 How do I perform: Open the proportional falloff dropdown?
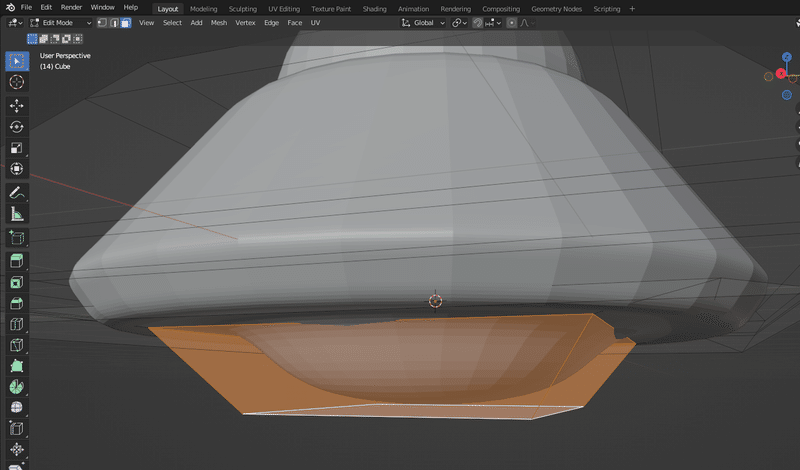(527, 22)
